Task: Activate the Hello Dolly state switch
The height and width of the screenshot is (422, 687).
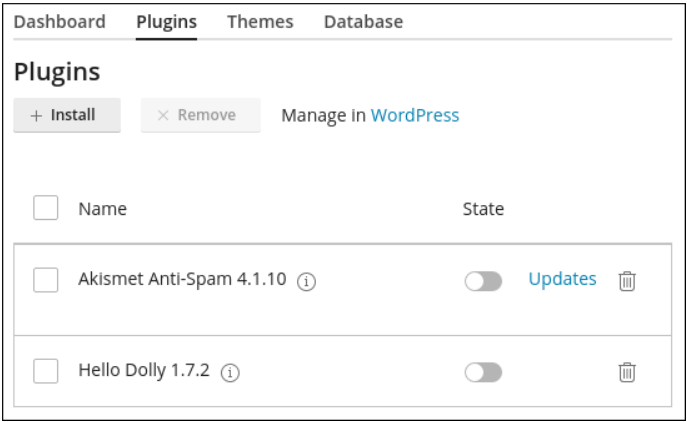Action: (x=483, y=373)
